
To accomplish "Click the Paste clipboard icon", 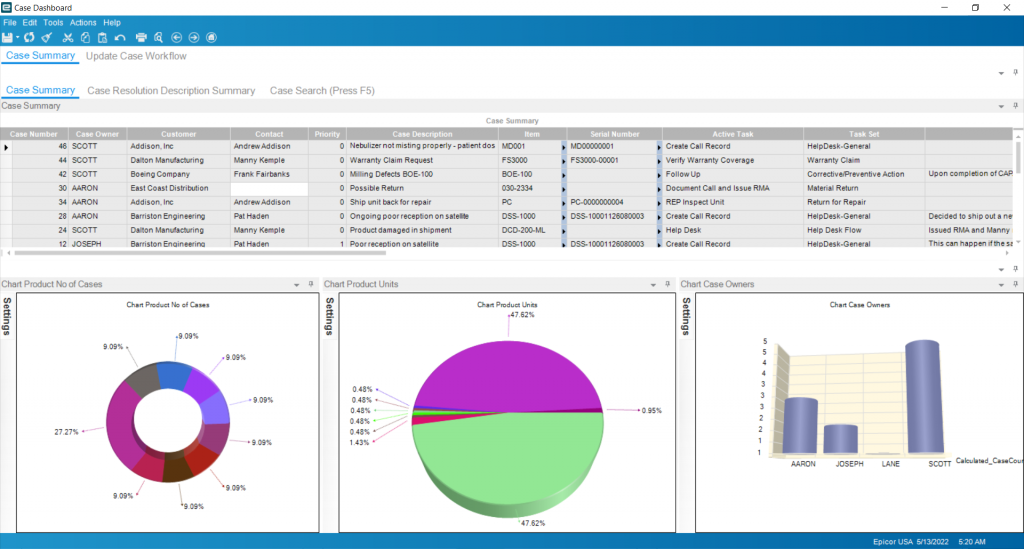I will 103,38.
